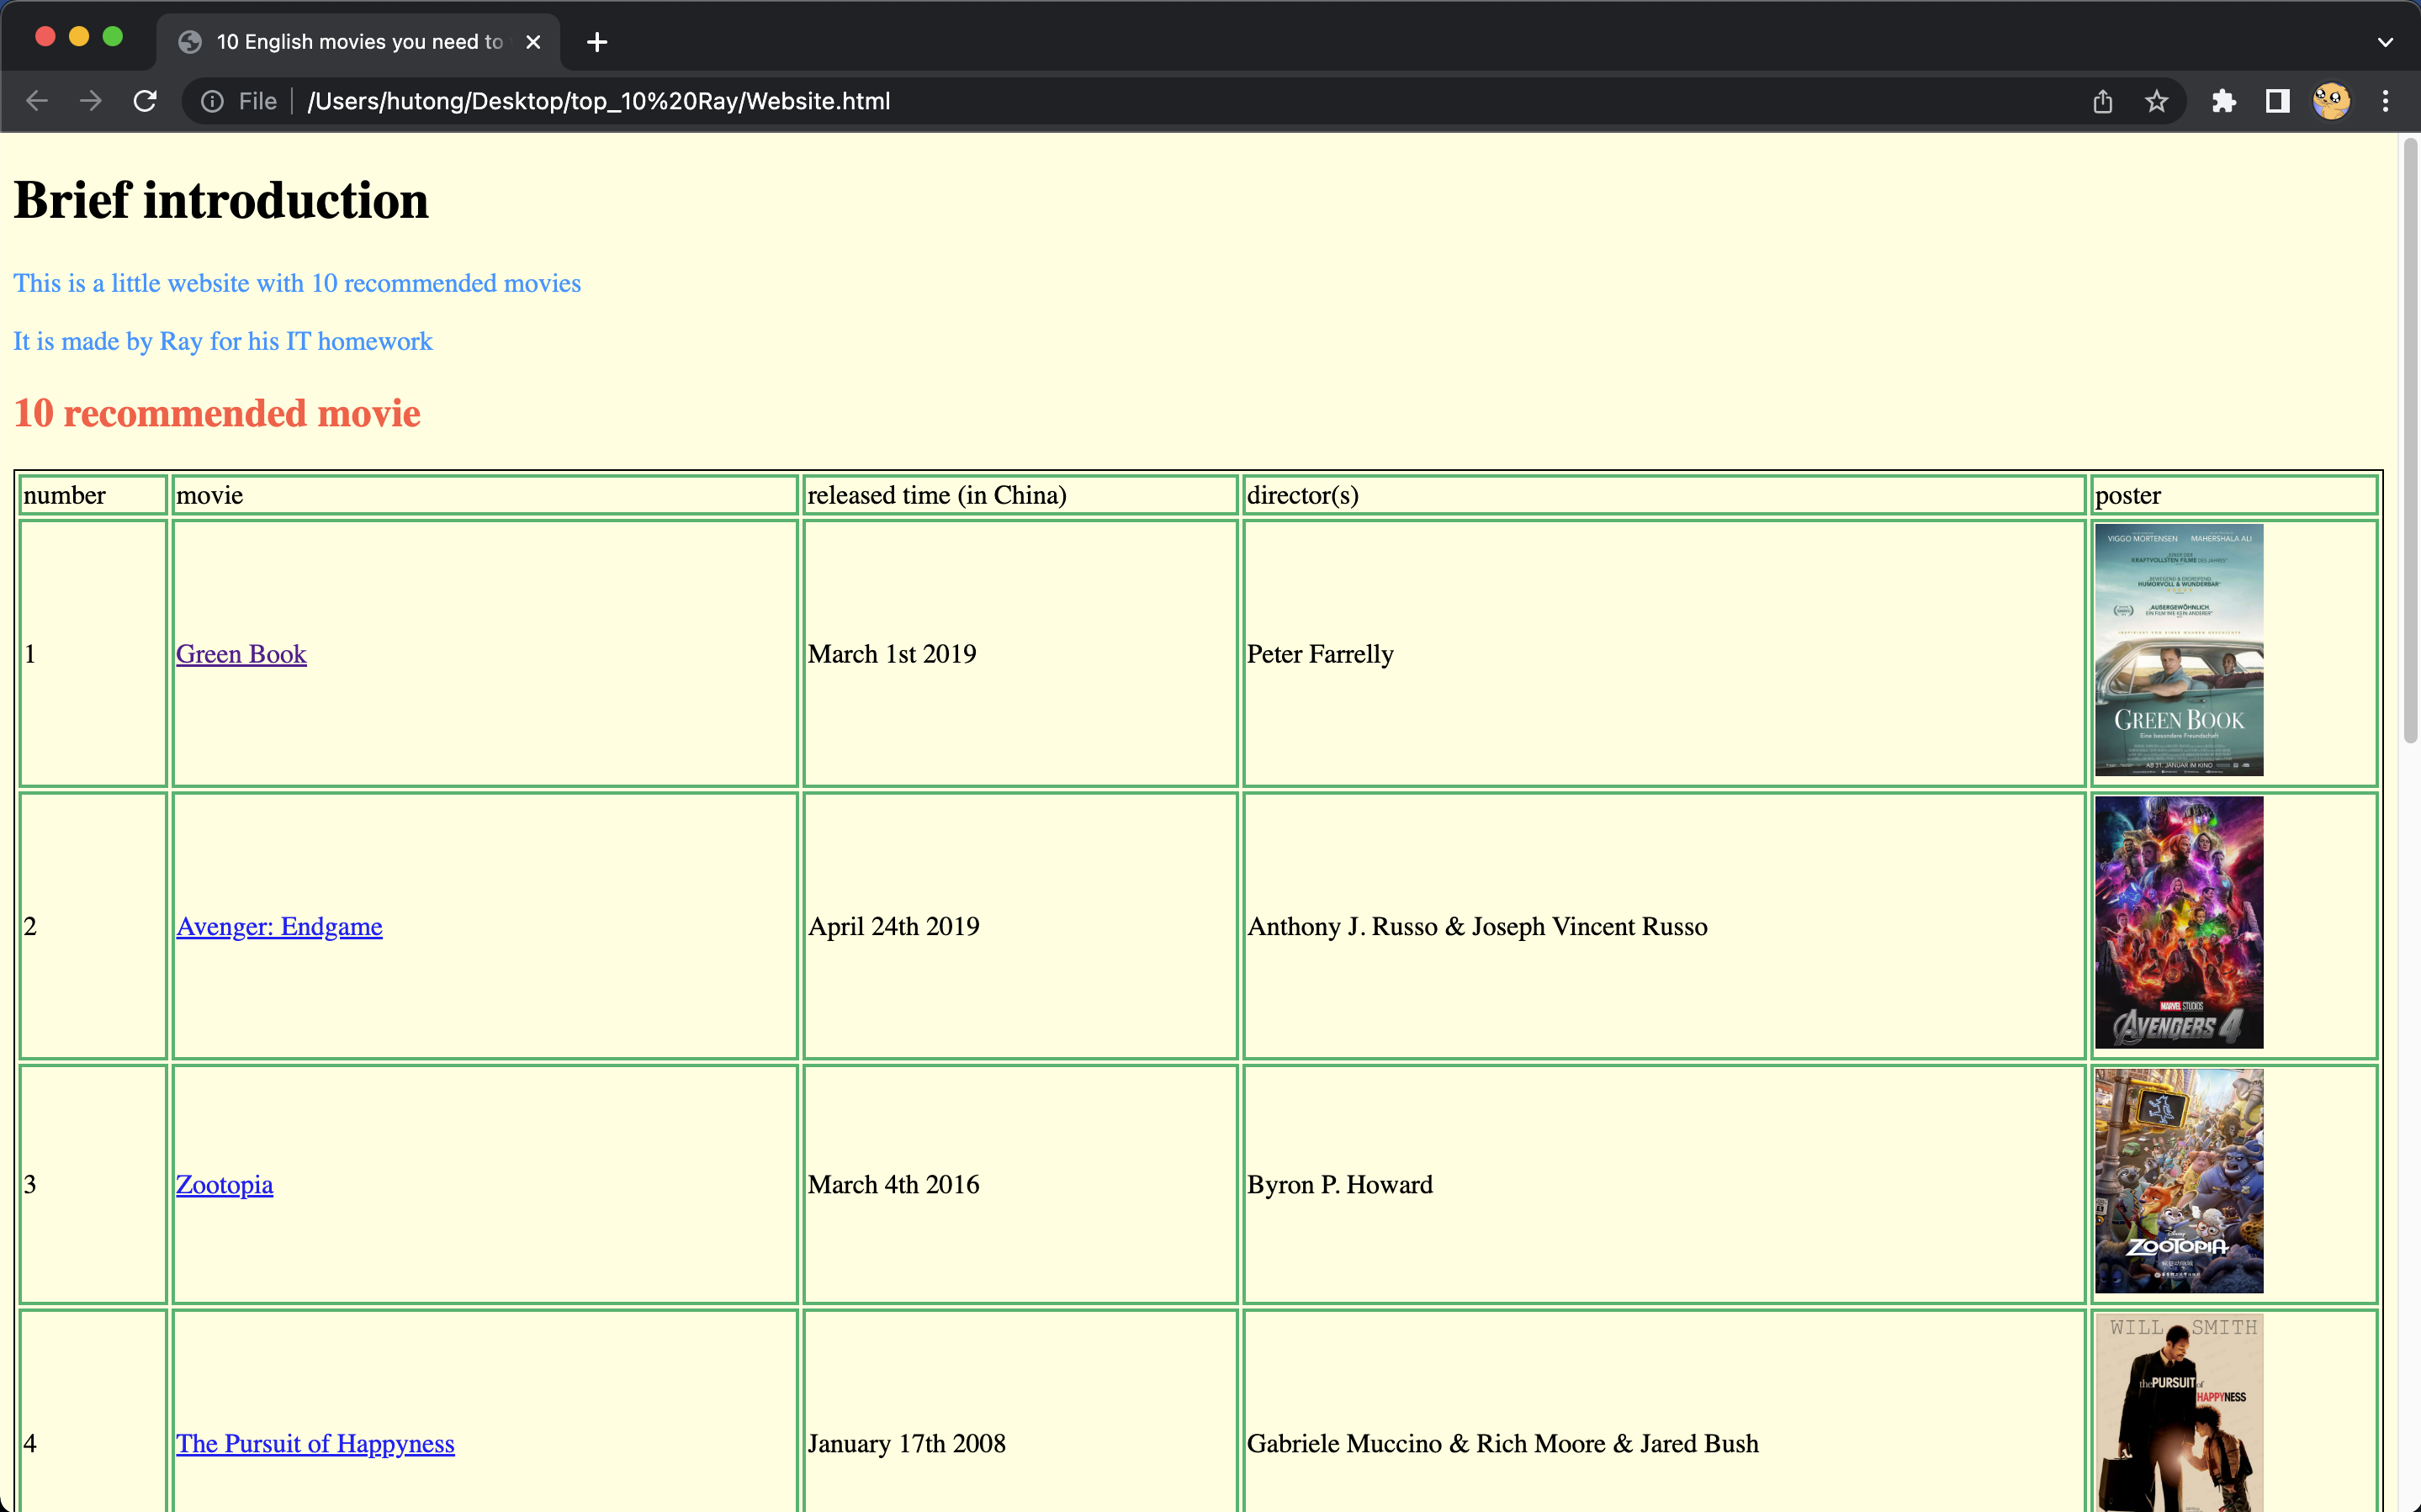
Task: Open the Avenger: Endgame link
Action: pos(279,927)
